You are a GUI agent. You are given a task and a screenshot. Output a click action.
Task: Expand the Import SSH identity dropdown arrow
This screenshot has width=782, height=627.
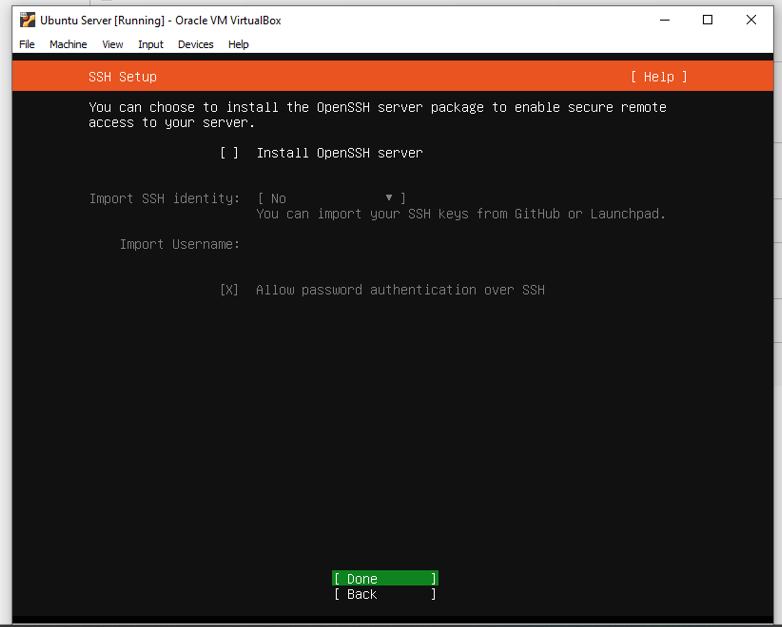tap(389, 198)
